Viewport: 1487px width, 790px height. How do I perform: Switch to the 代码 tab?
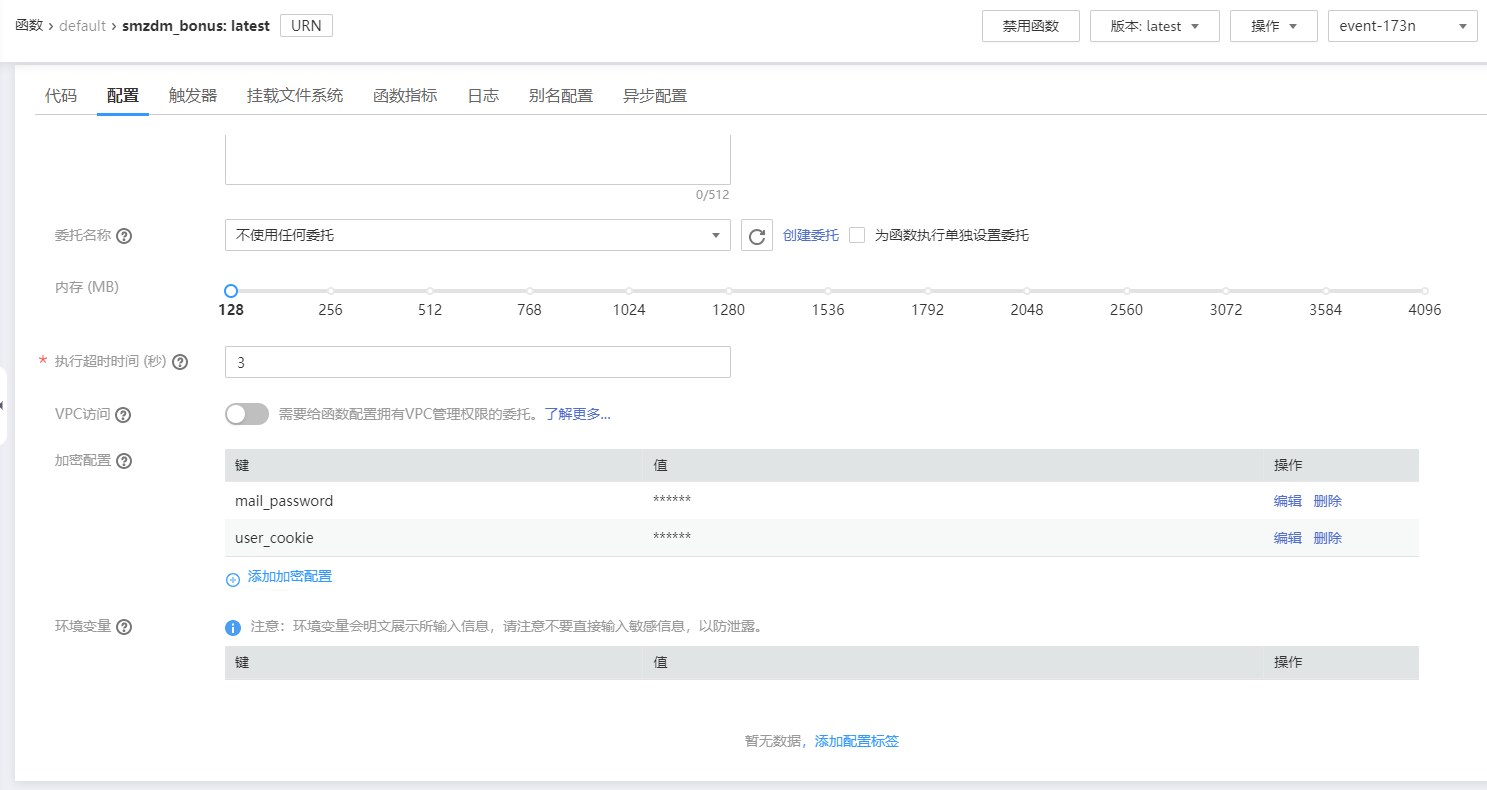(x=61, y=96)
